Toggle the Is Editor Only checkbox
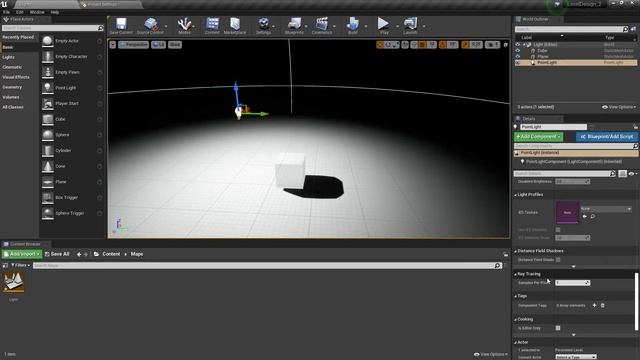This screenshot has width=640, height=360. 558,328
